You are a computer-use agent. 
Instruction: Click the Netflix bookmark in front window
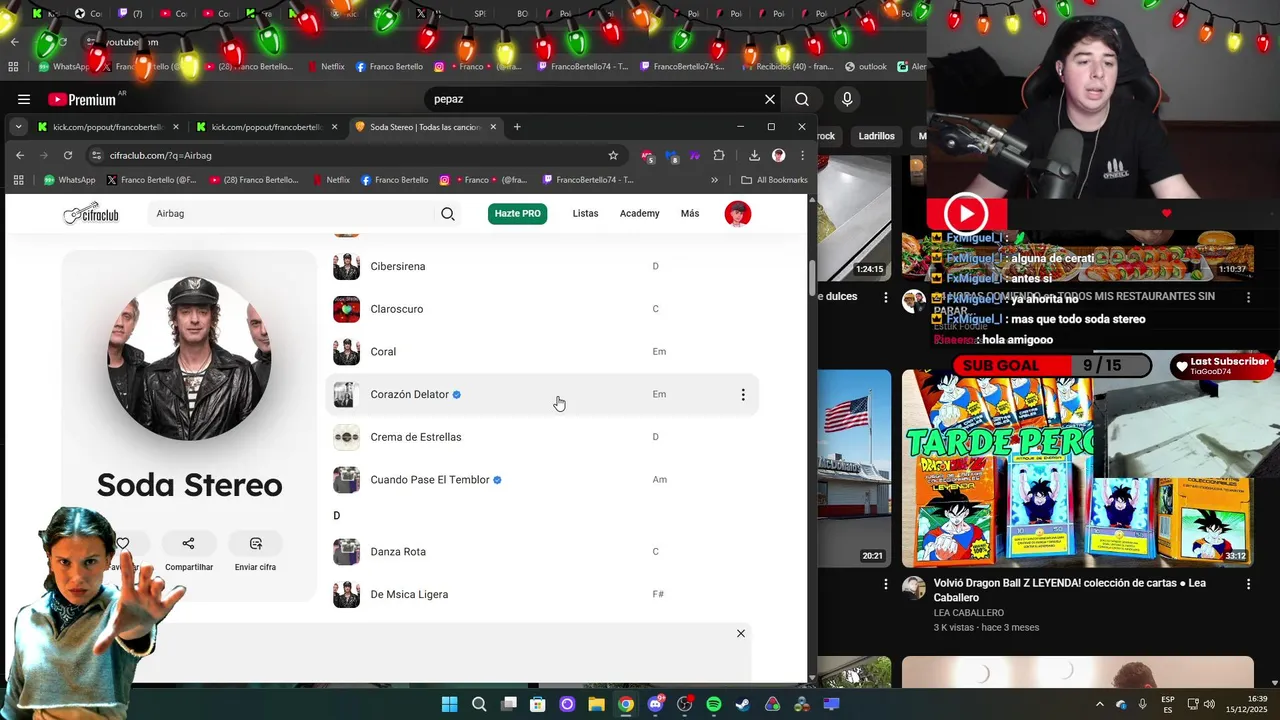click(x=331, y=180)
